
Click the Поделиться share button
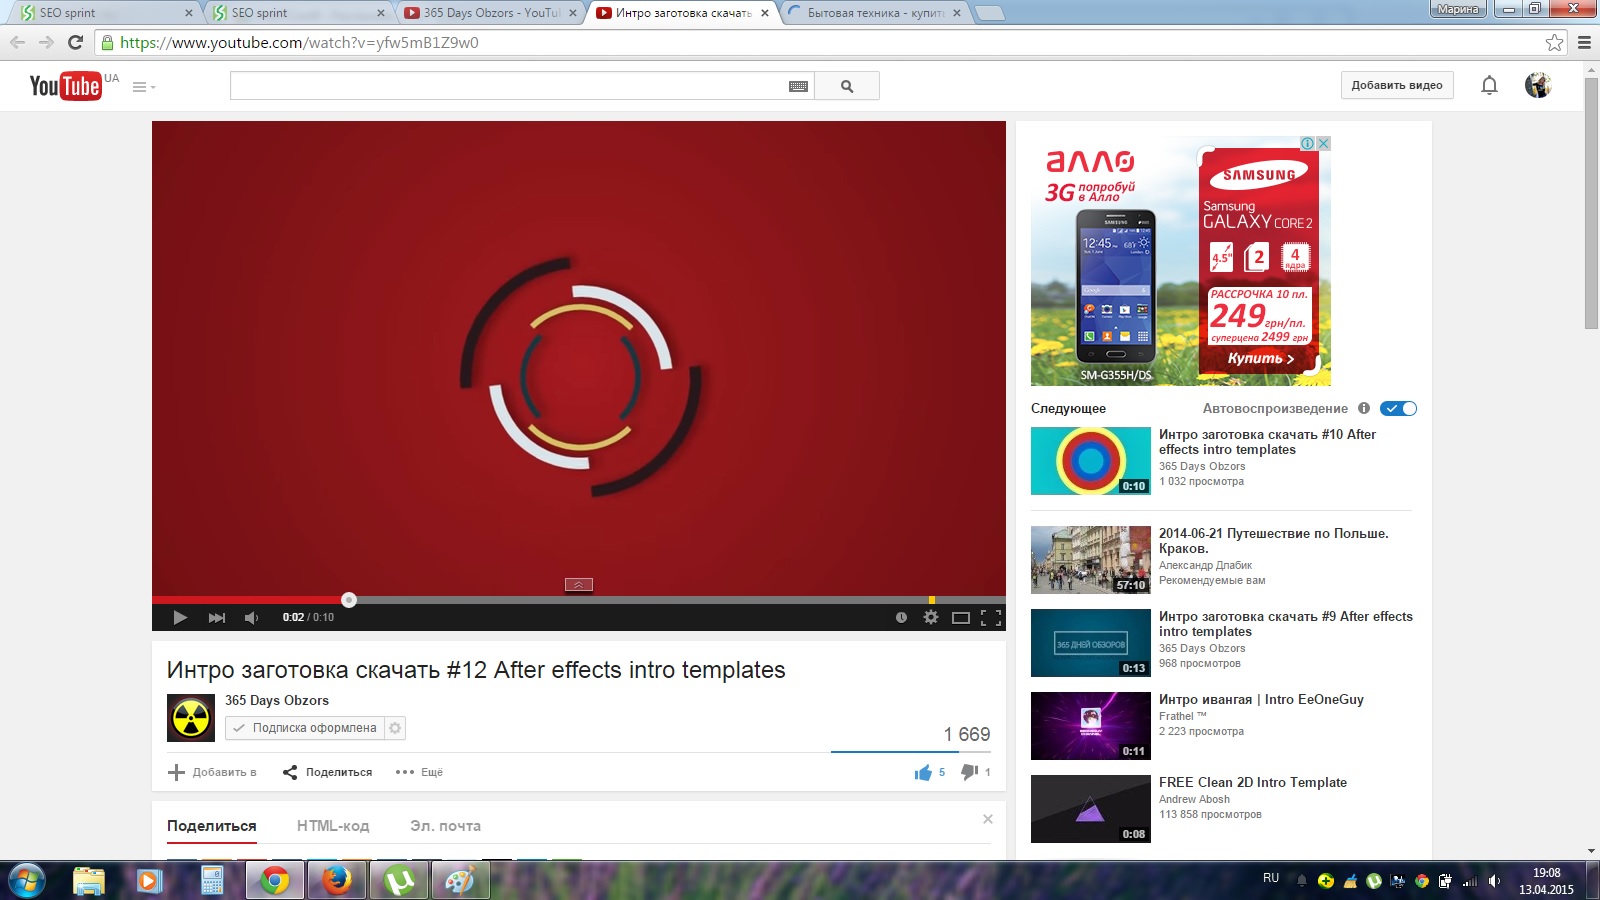tap(327, 772)
